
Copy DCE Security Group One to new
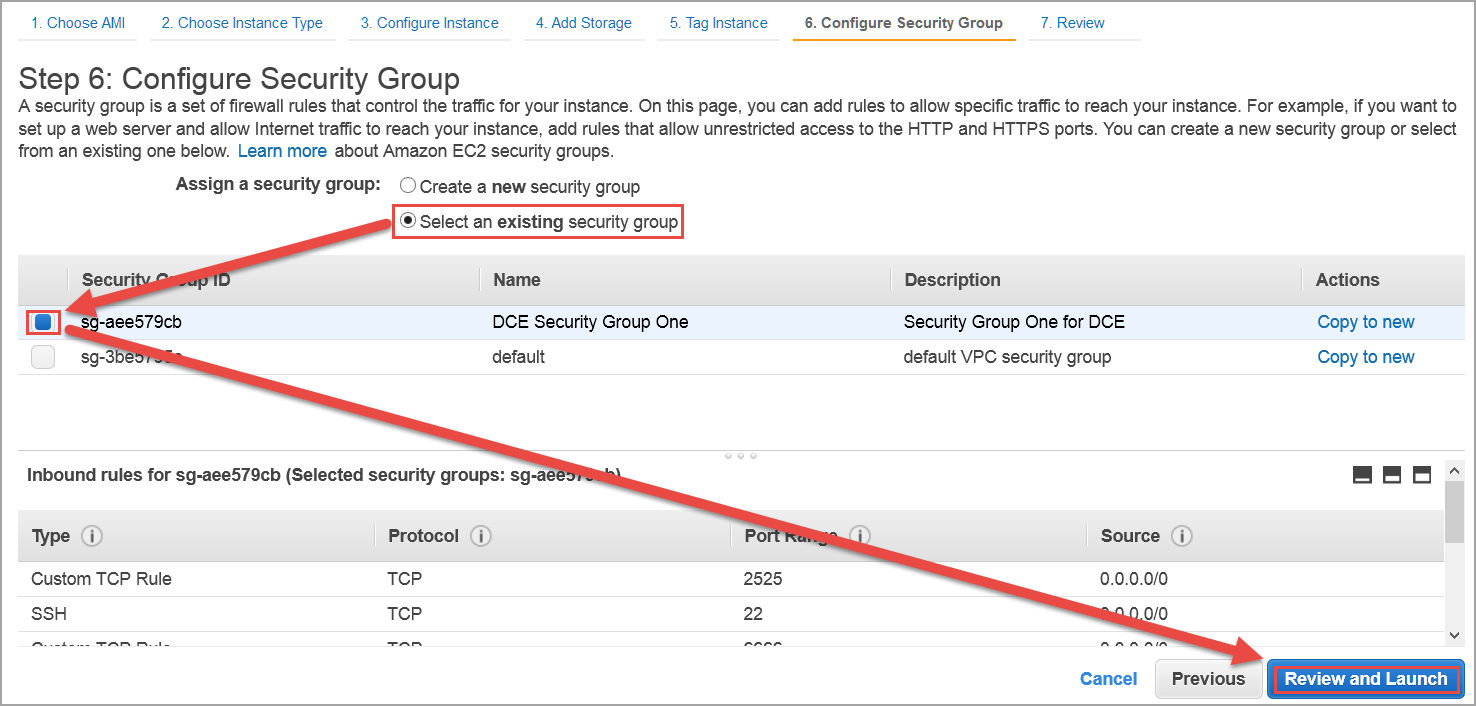pos(1365,322)
